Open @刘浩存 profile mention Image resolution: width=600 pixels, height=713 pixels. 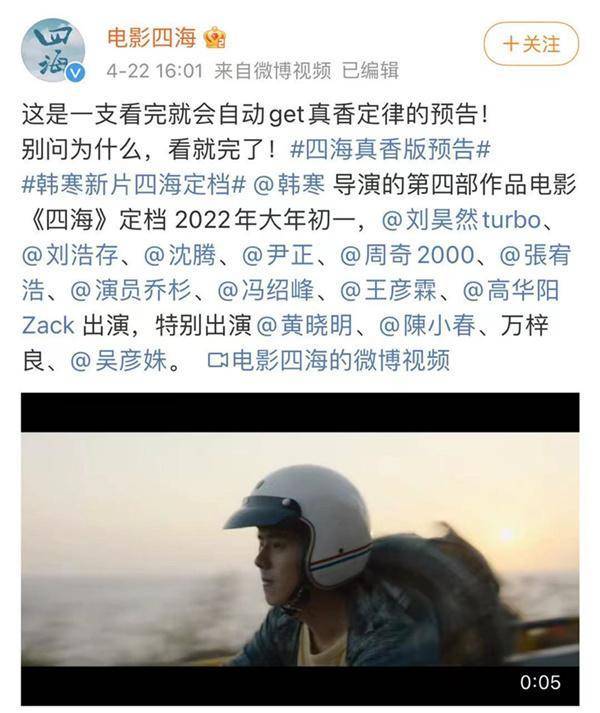point(70,255)
